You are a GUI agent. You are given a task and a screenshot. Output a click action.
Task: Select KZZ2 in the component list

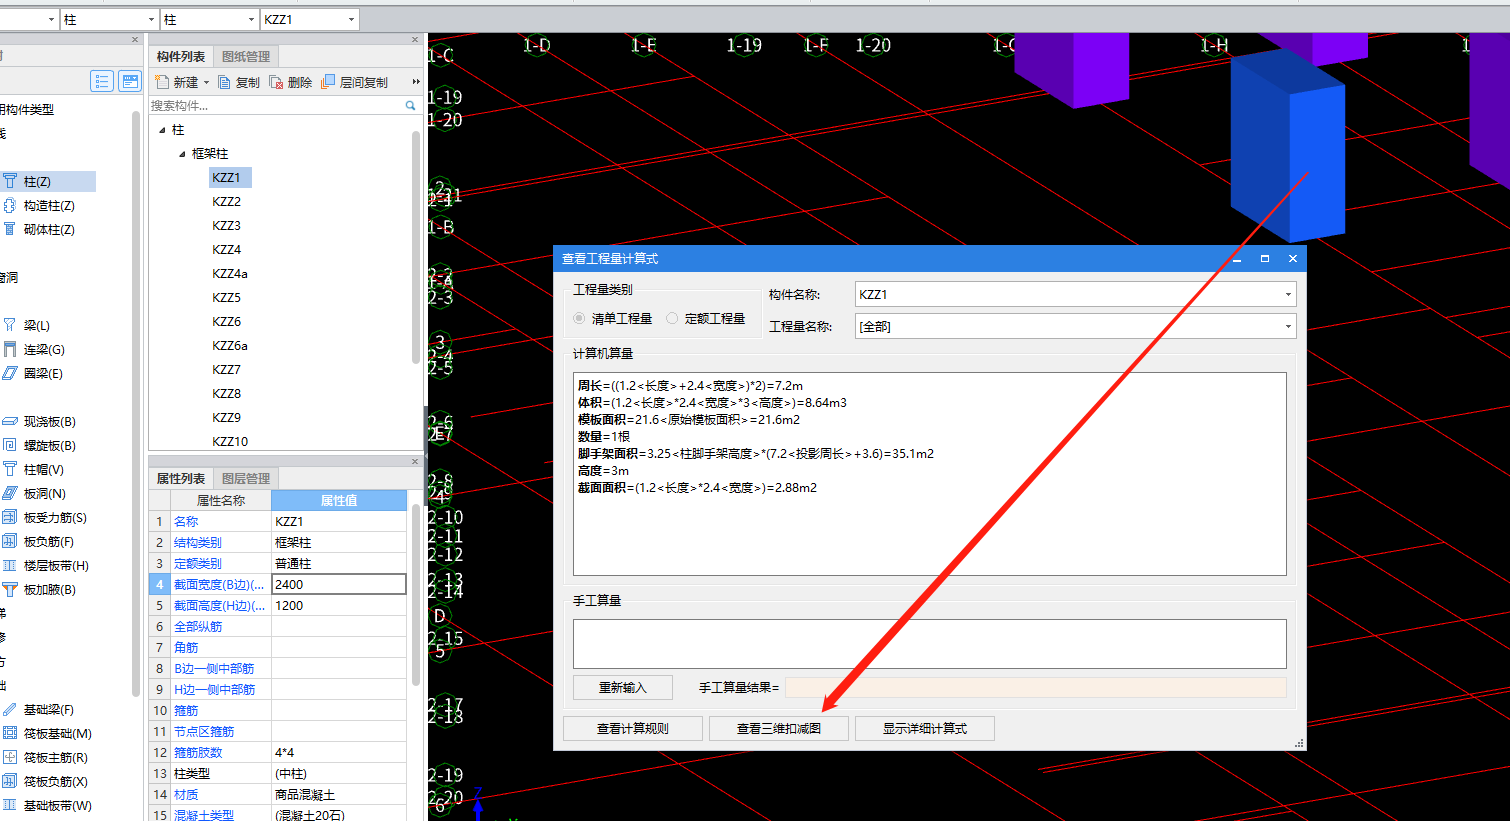pos(226,201)
